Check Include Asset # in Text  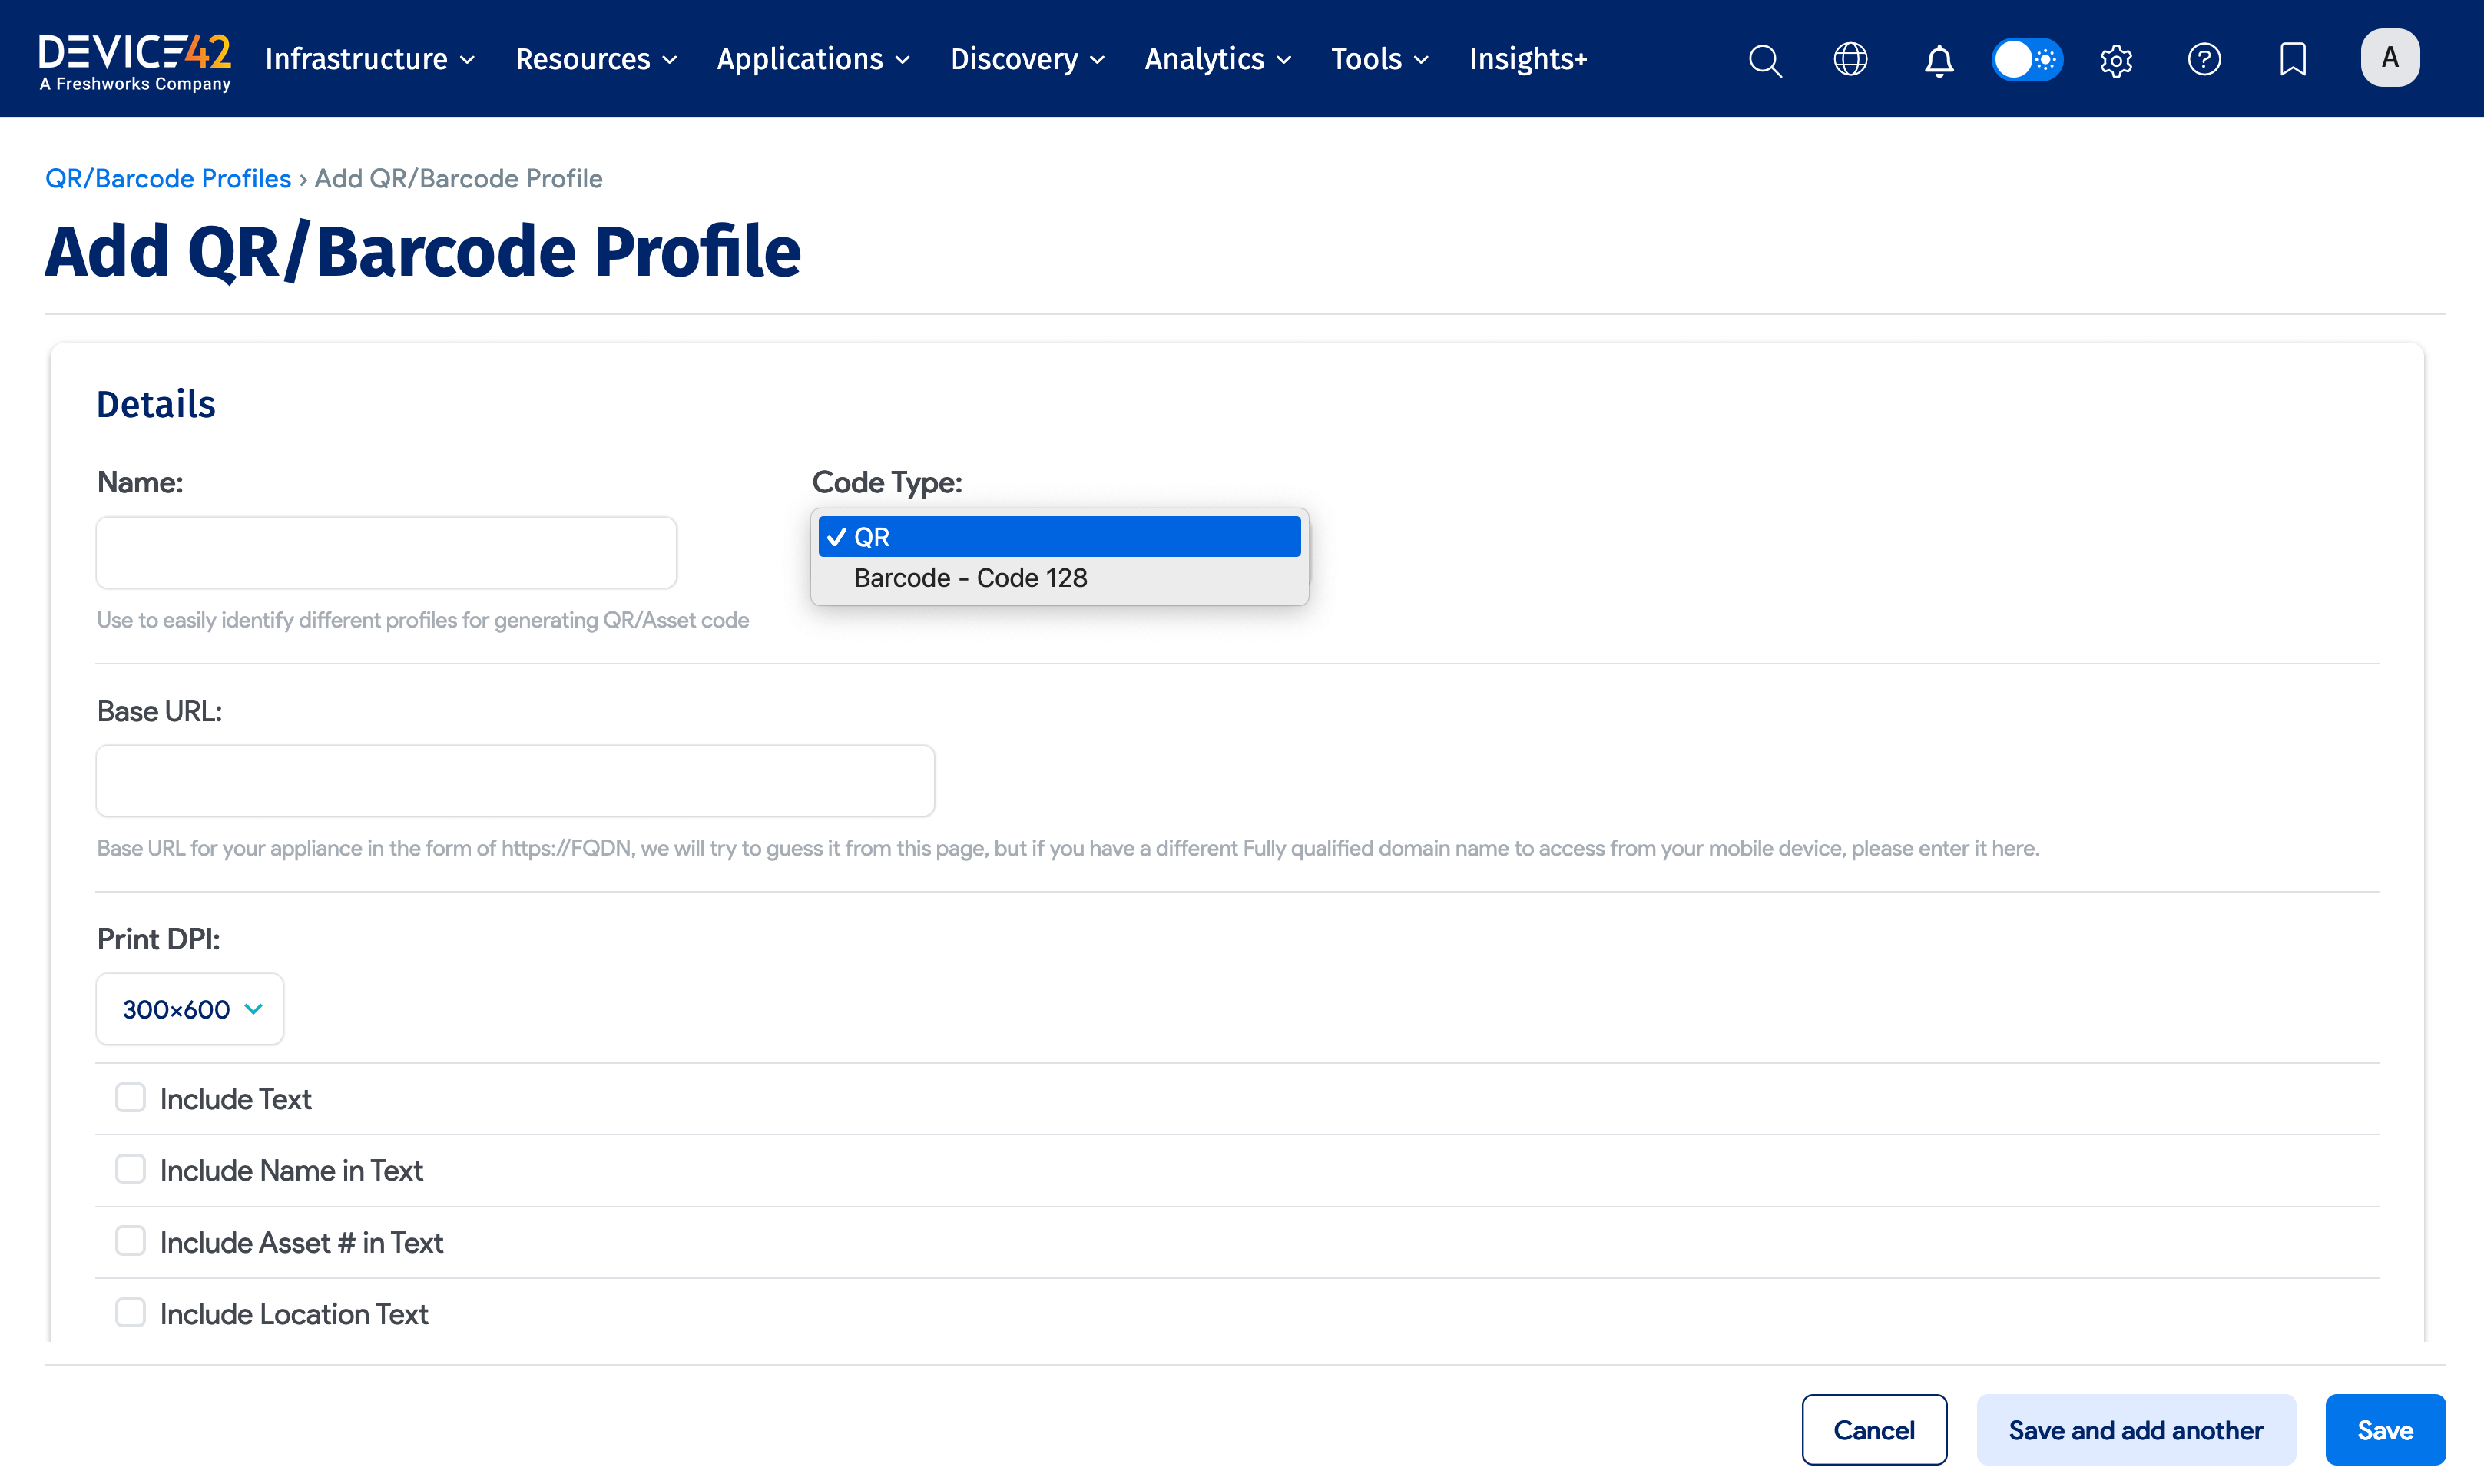[130, 1240]
